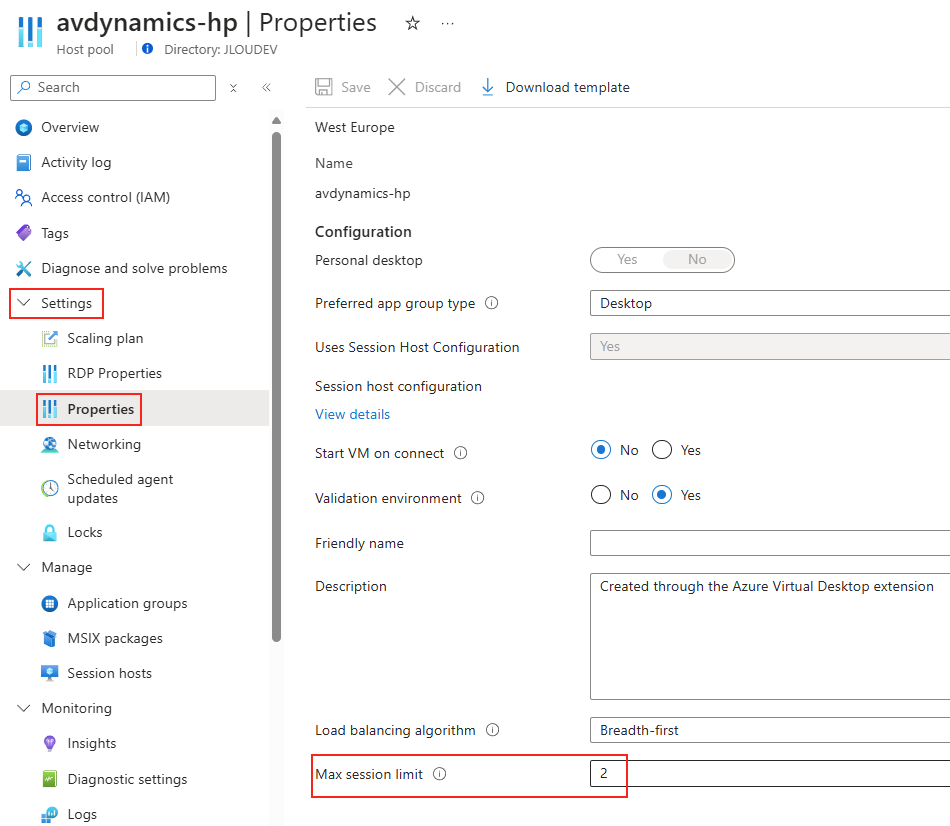Select No for Start VM on connect
The height and width of the screenshot is (826, 950).
coord(601,450)
